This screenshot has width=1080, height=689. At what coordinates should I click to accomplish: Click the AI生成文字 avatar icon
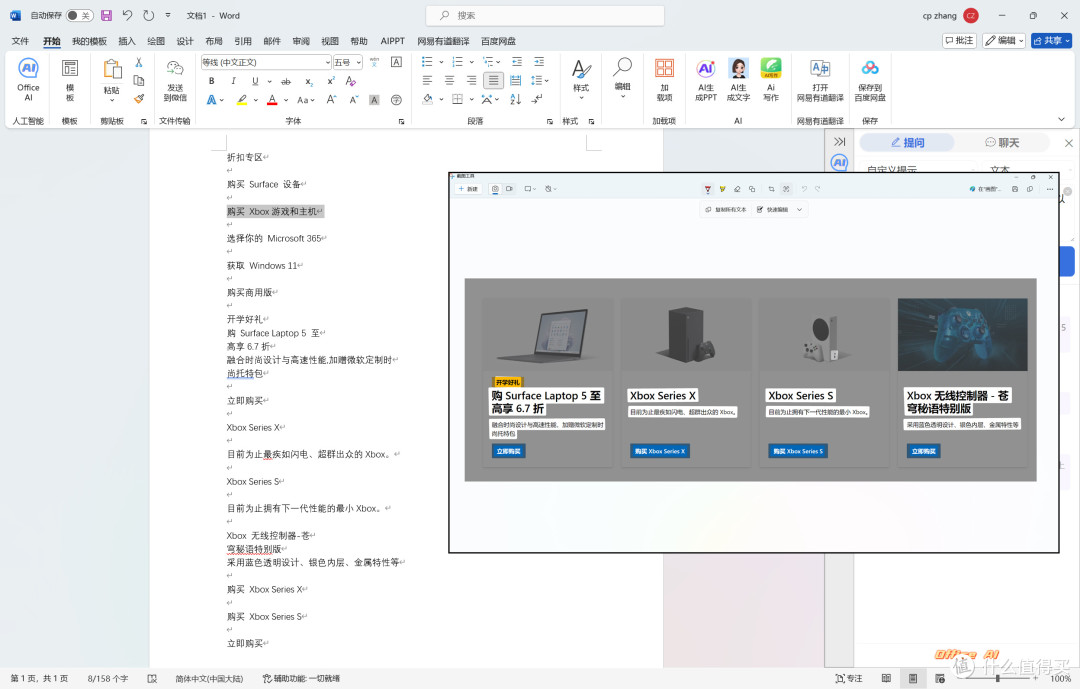click(x=738, y=79)
